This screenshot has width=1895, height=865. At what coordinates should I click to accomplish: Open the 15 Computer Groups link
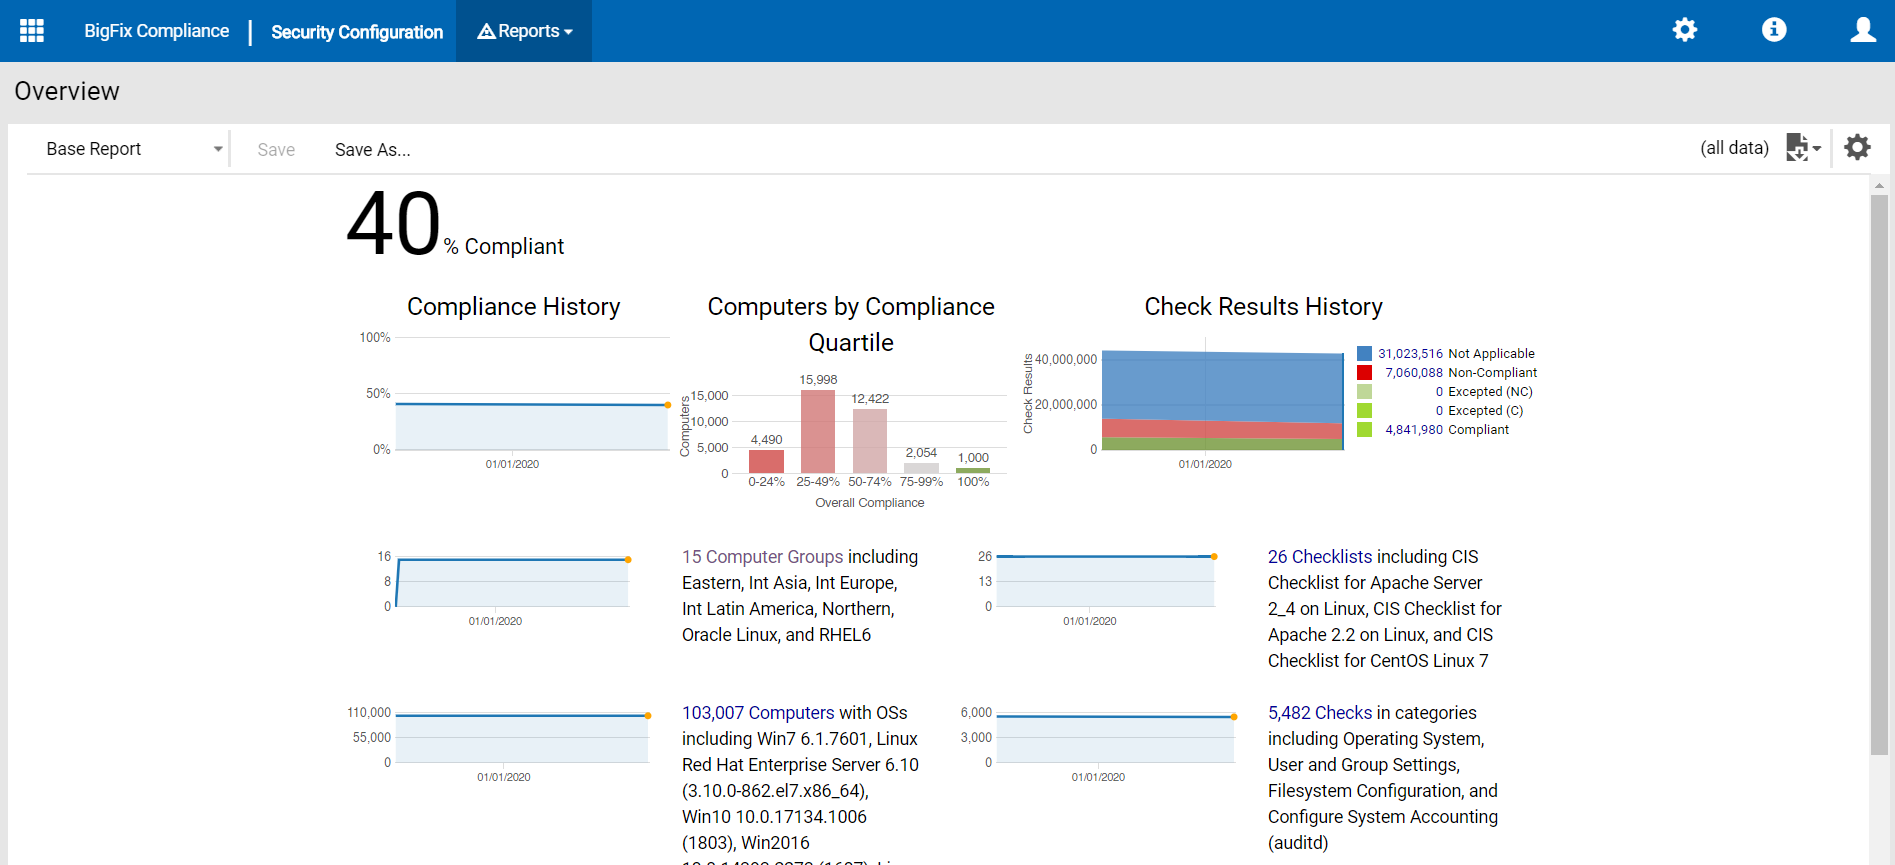[762, 557]
